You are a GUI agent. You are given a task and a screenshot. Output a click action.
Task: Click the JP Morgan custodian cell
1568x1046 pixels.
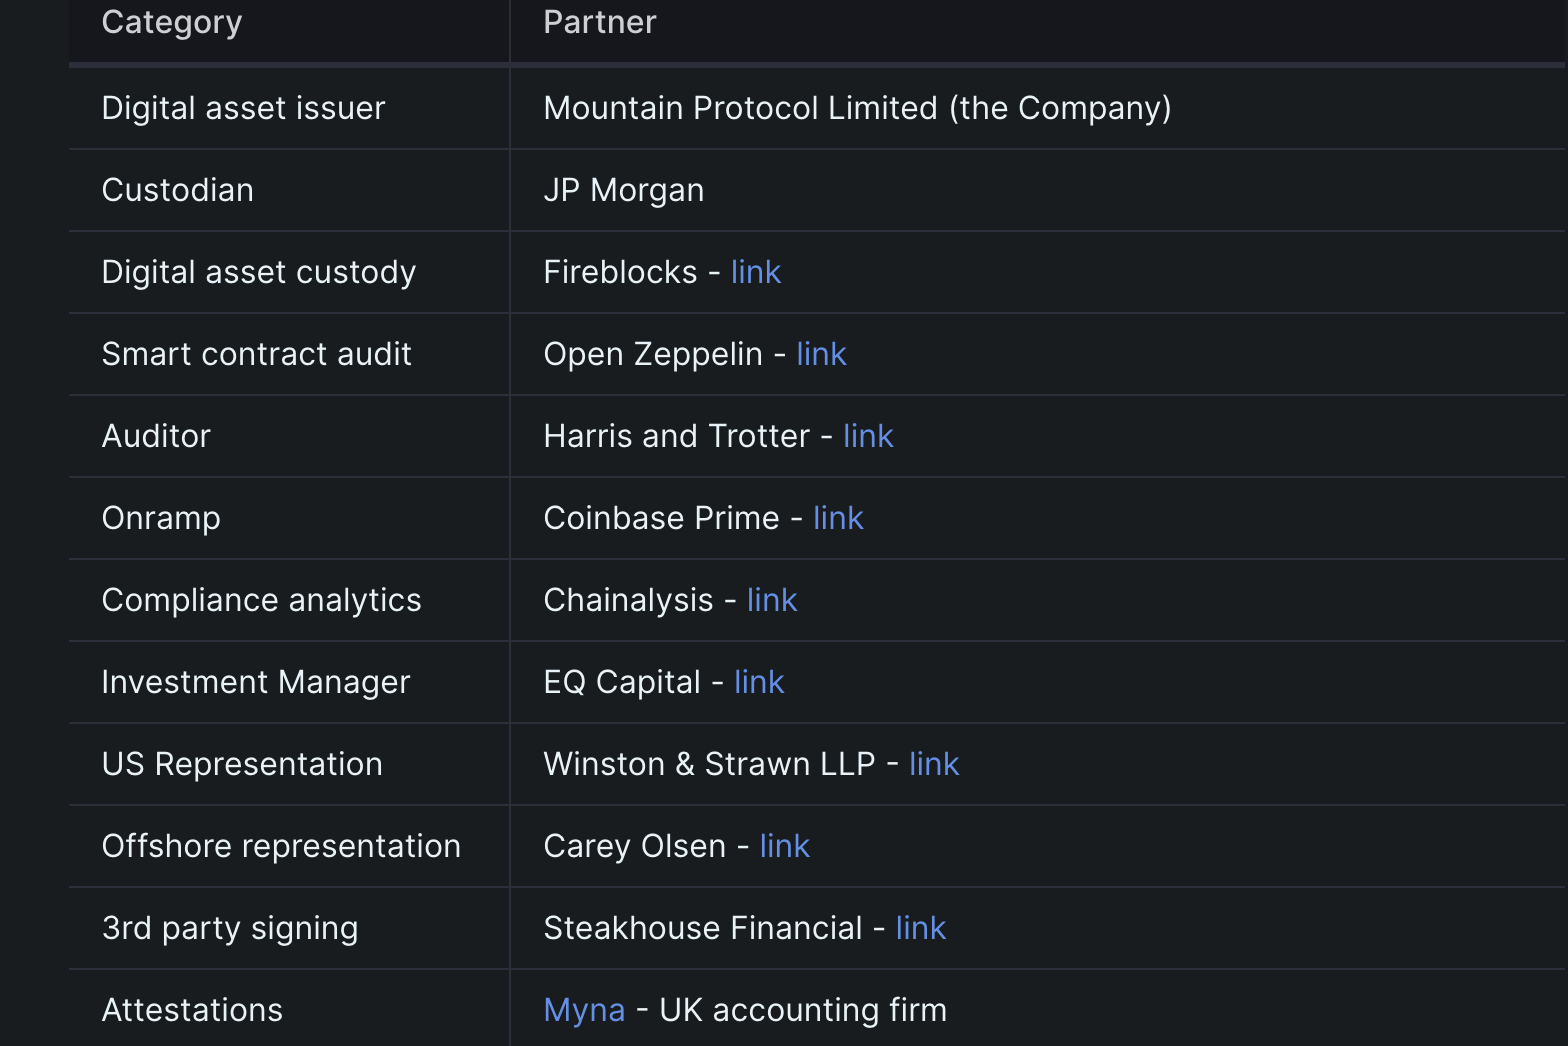624,190
